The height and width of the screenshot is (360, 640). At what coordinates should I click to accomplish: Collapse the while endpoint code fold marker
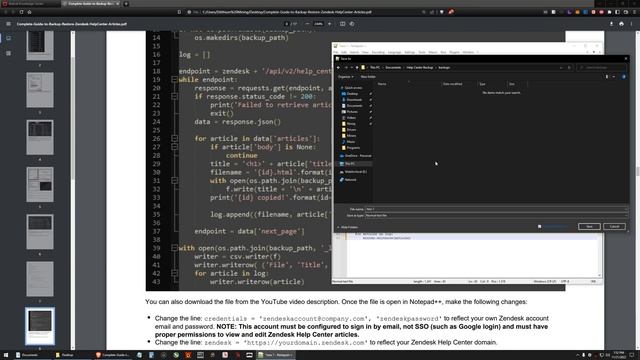[174, 80]
